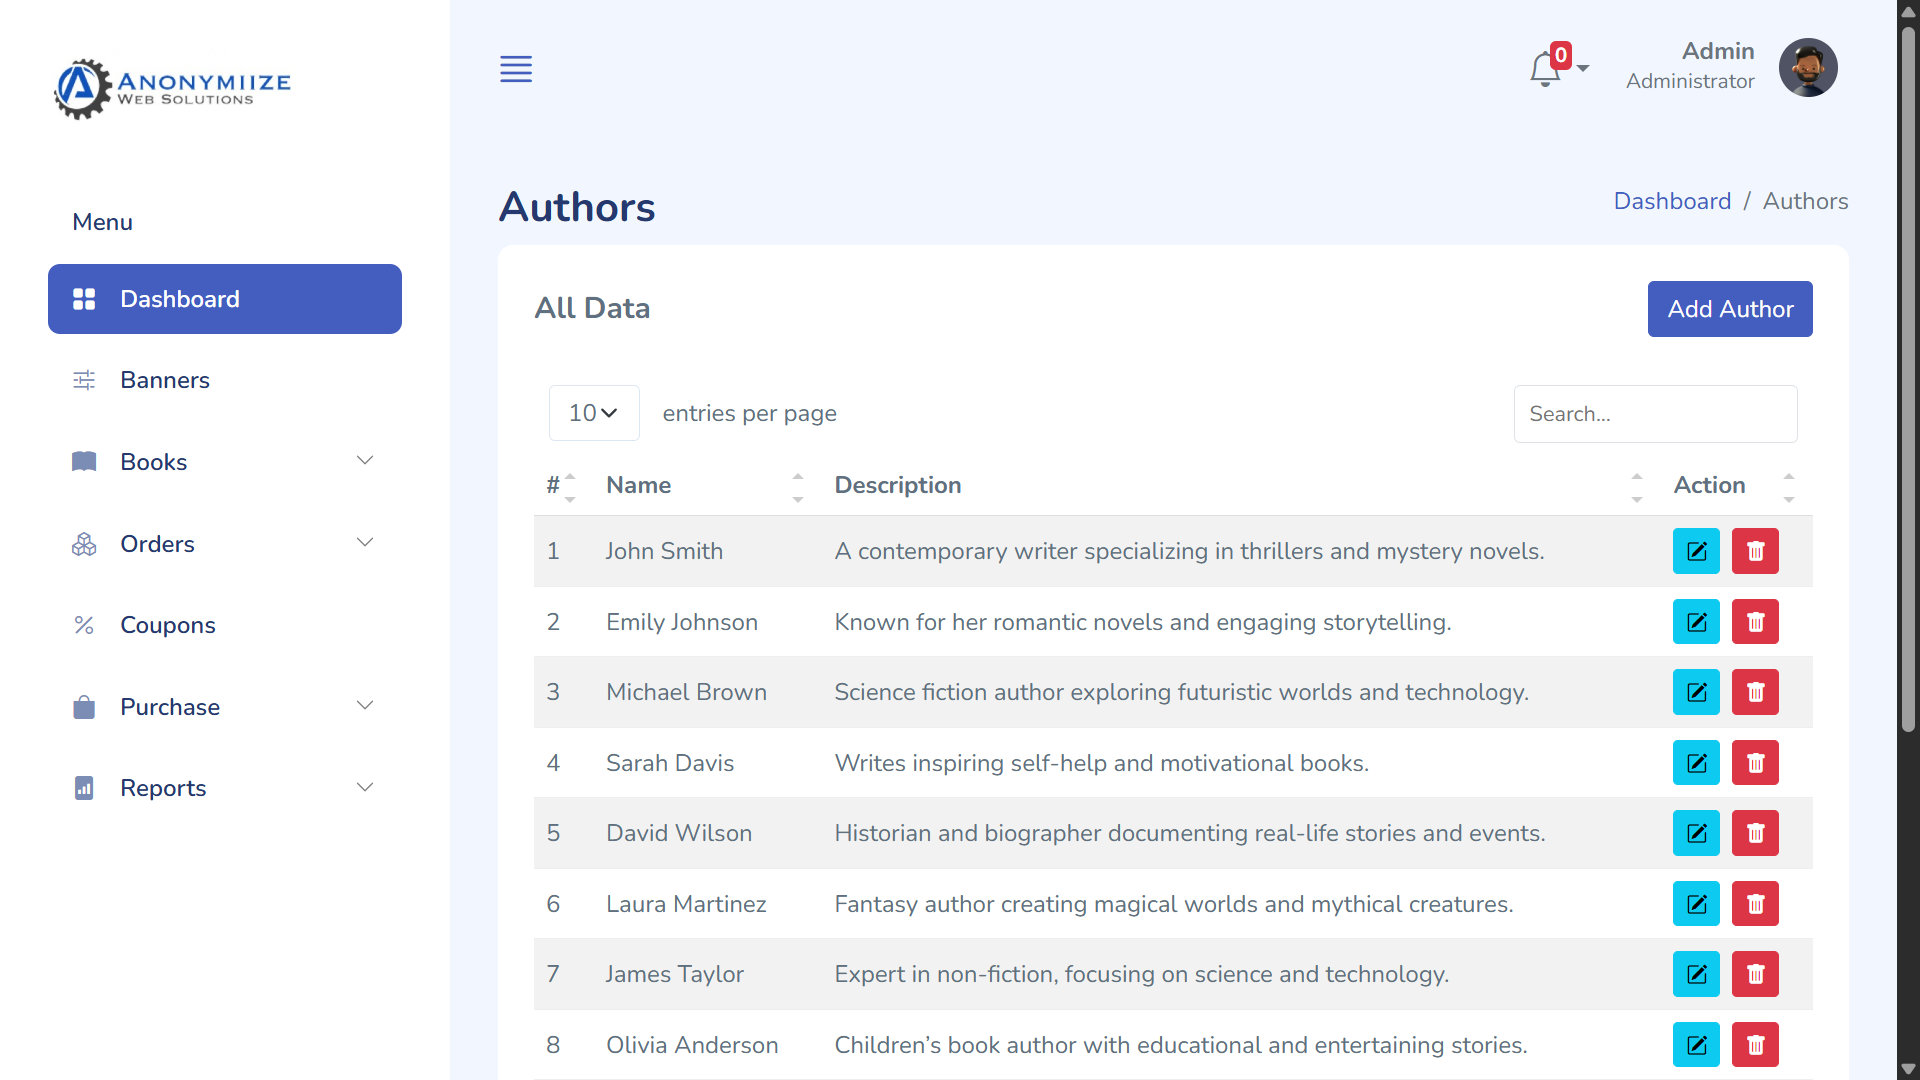Sort table by Action column arrows
The width and height of the screenshot is (1920, 1080).
(x=1789, y=486)
